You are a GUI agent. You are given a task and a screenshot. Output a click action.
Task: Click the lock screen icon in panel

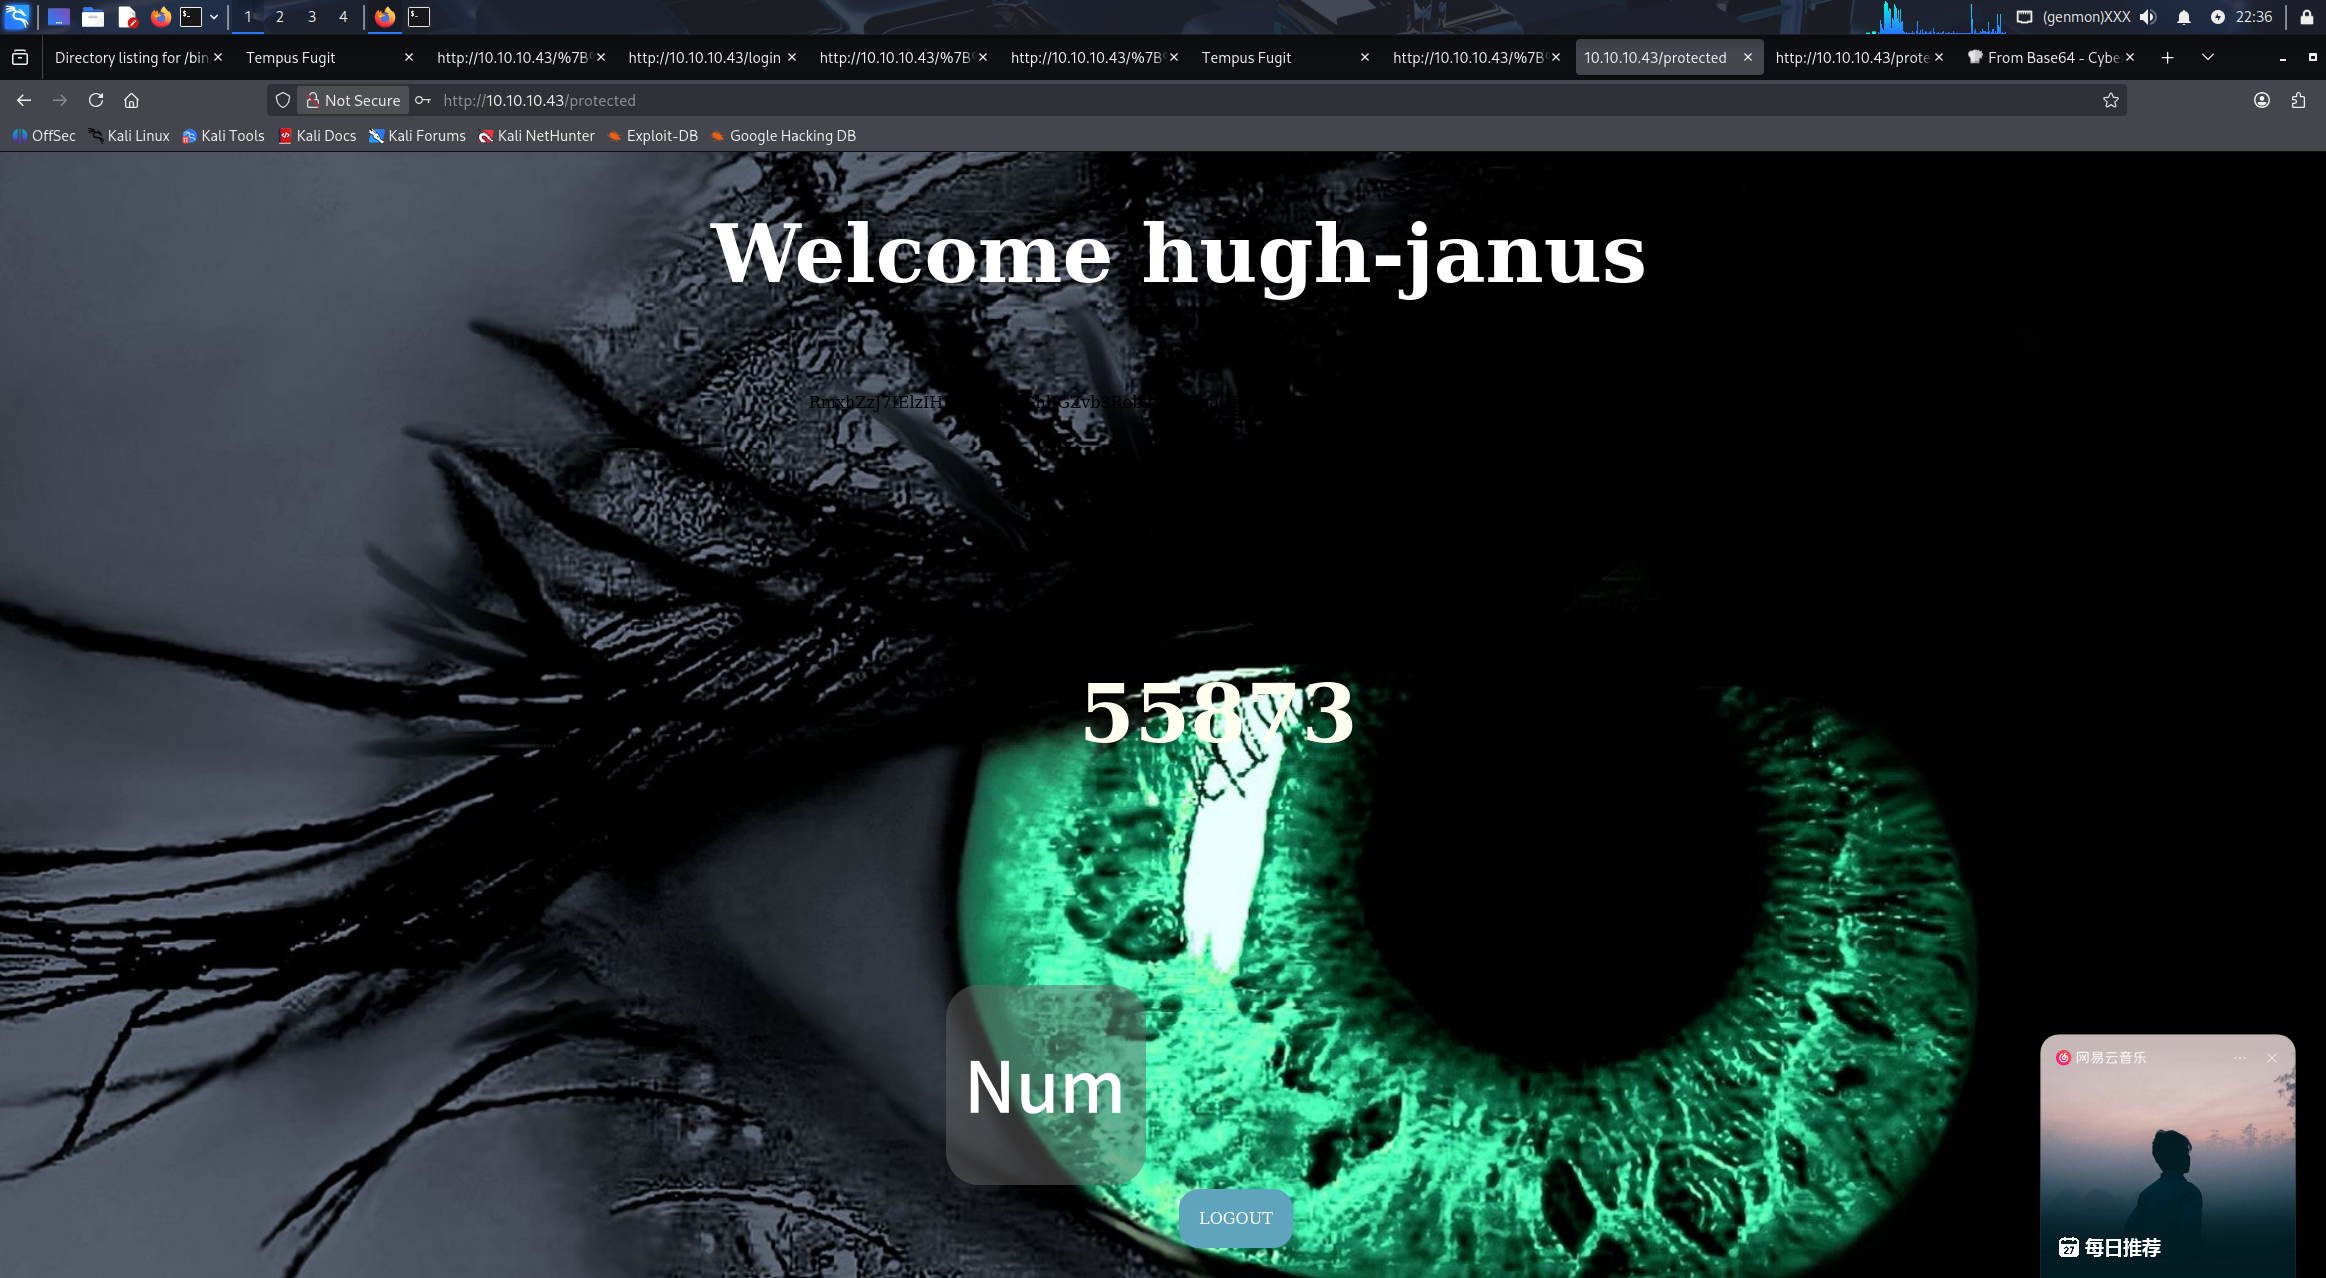click(x=2306, y=17)
